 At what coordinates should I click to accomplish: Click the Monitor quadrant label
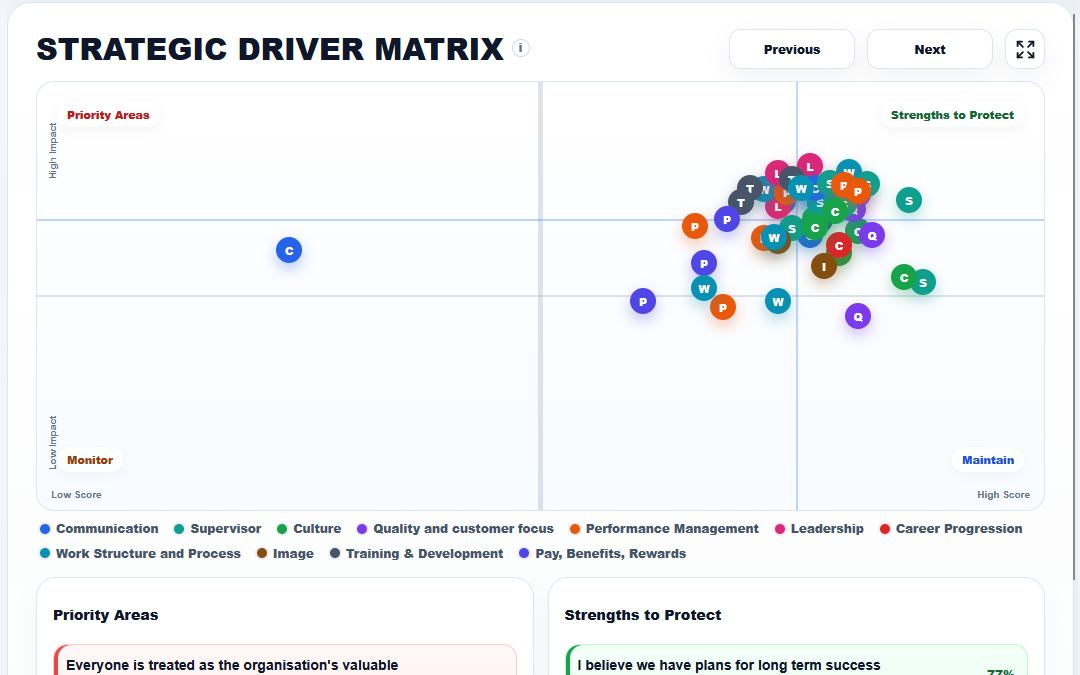click(x=90, y=460)
